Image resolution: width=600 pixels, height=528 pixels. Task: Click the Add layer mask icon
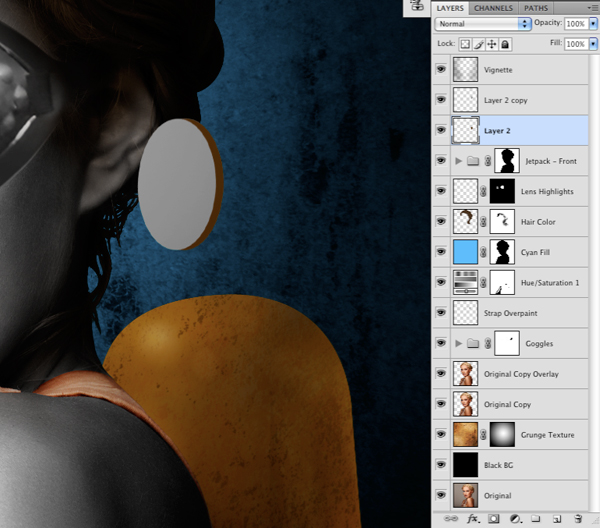494,519
